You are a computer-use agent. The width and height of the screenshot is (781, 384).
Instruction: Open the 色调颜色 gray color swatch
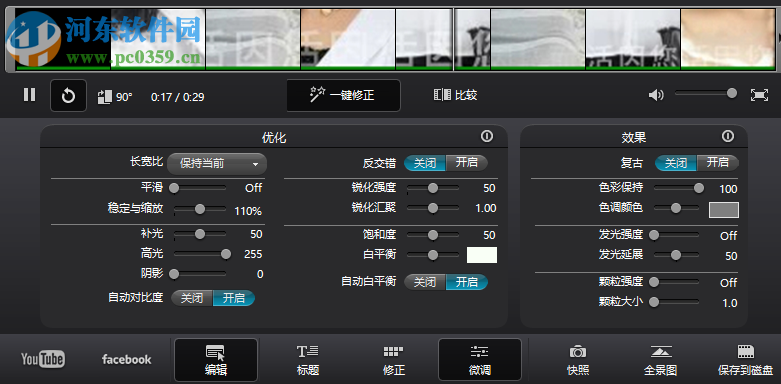pos(724,210)
